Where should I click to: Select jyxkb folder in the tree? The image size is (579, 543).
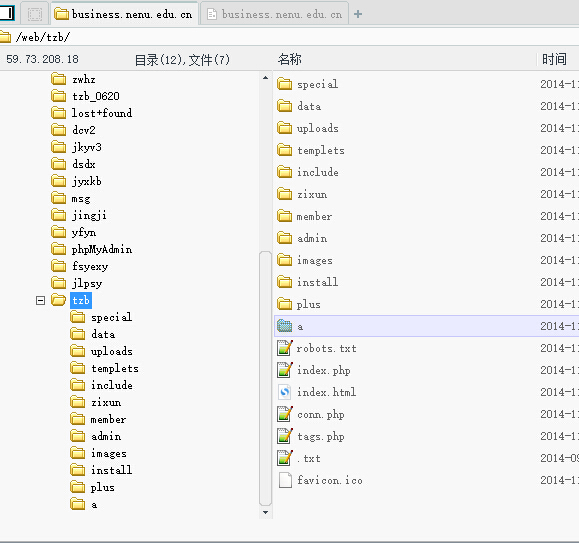[87, 181]
